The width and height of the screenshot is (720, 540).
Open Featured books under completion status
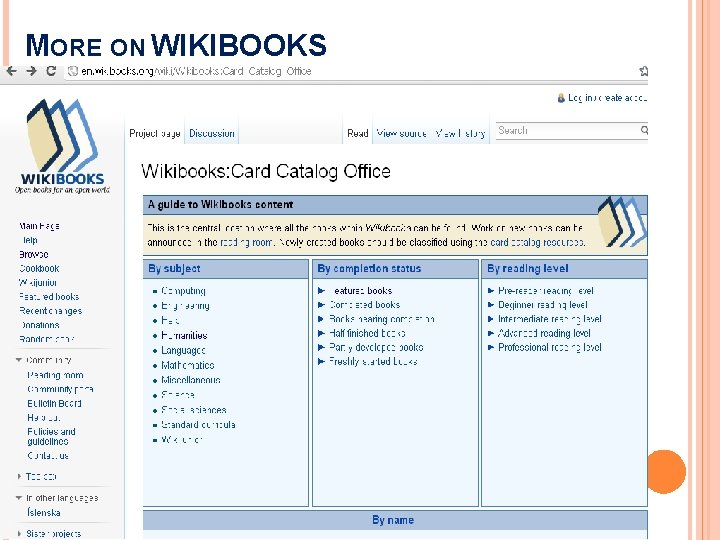360,291
